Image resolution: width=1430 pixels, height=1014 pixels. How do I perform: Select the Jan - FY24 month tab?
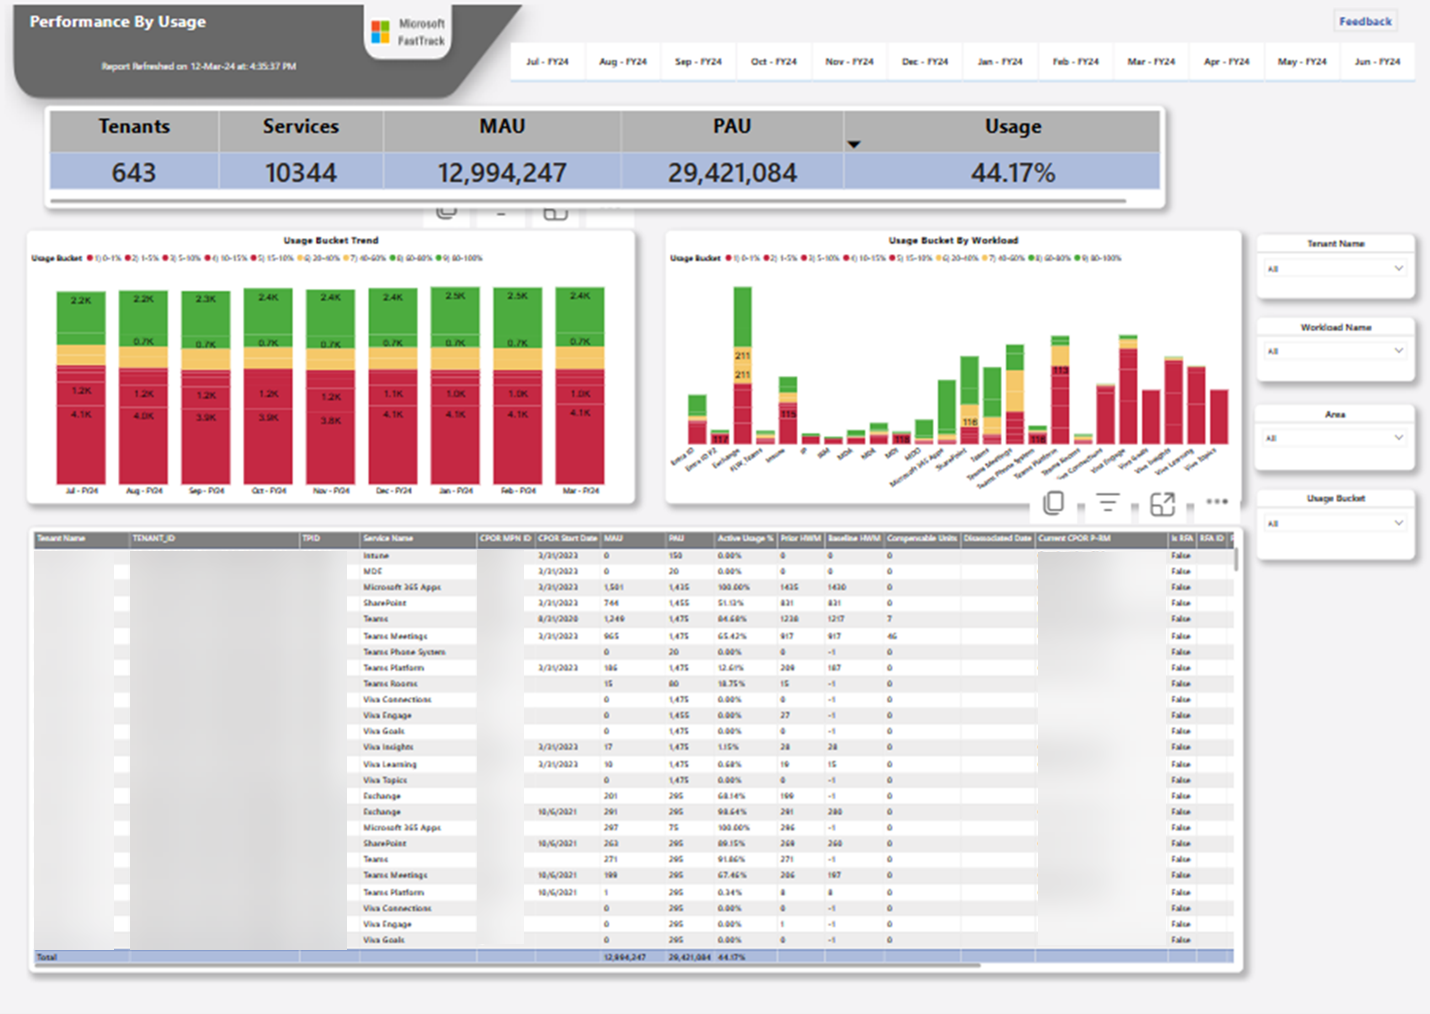tap(1000, 62)
